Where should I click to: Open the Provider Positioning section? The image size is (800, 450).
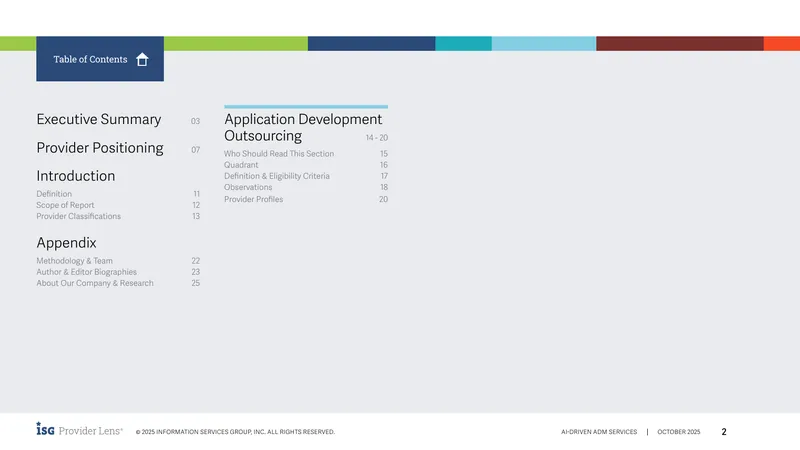100,148
